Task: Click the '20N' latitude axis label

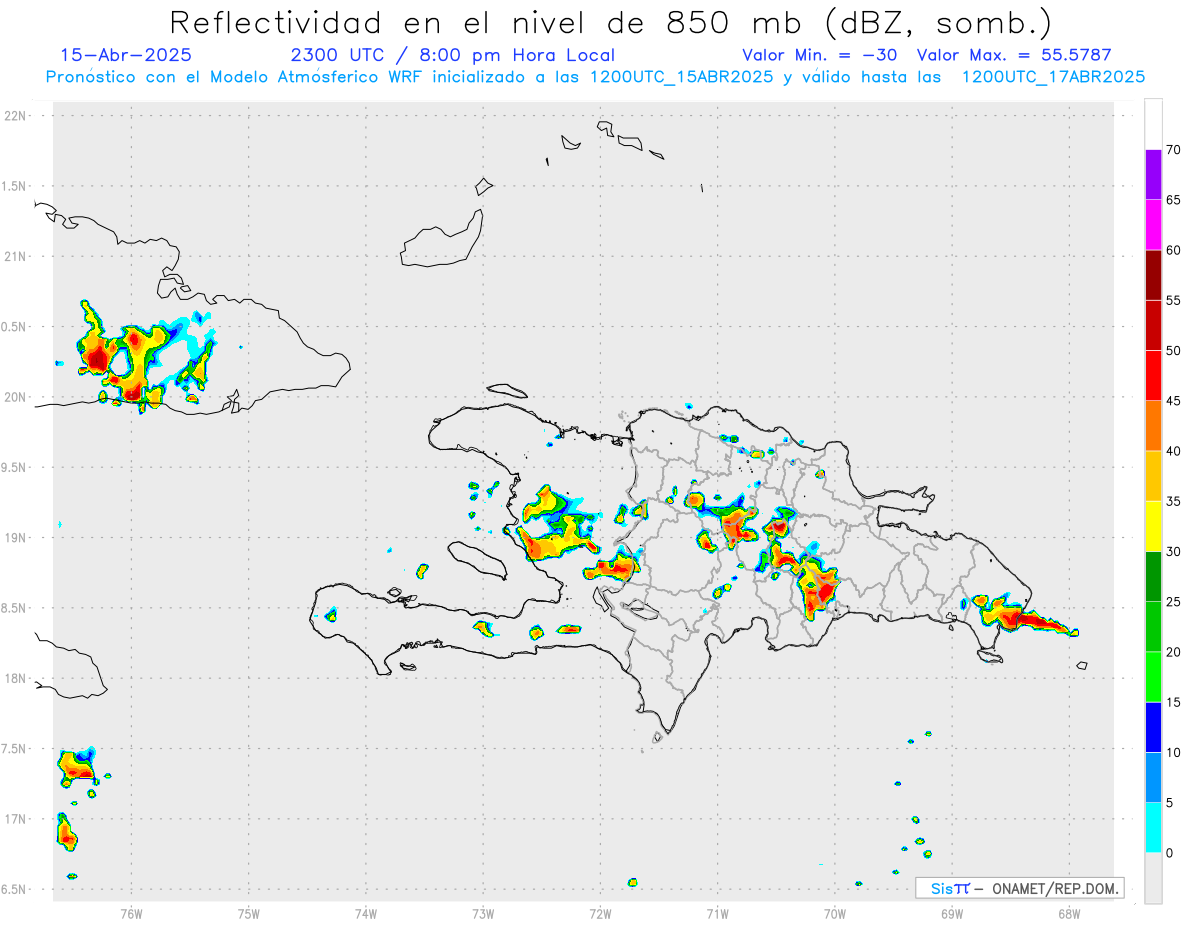Action: [17, 397]
